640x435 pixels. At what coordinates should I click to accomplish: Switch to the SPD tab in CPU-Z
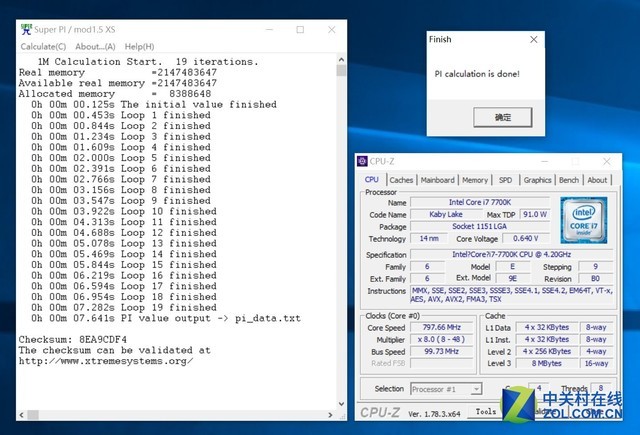click(x=505, y=180)
